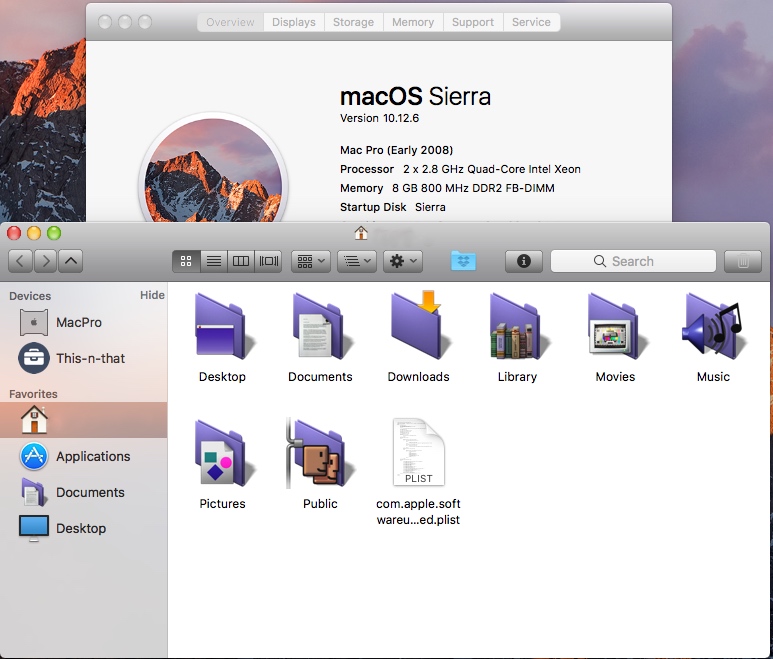The height and width of the screenshot is (659, 773).
Task: Select the Documents folder icon in main pane
Action: tap(321, 326)
